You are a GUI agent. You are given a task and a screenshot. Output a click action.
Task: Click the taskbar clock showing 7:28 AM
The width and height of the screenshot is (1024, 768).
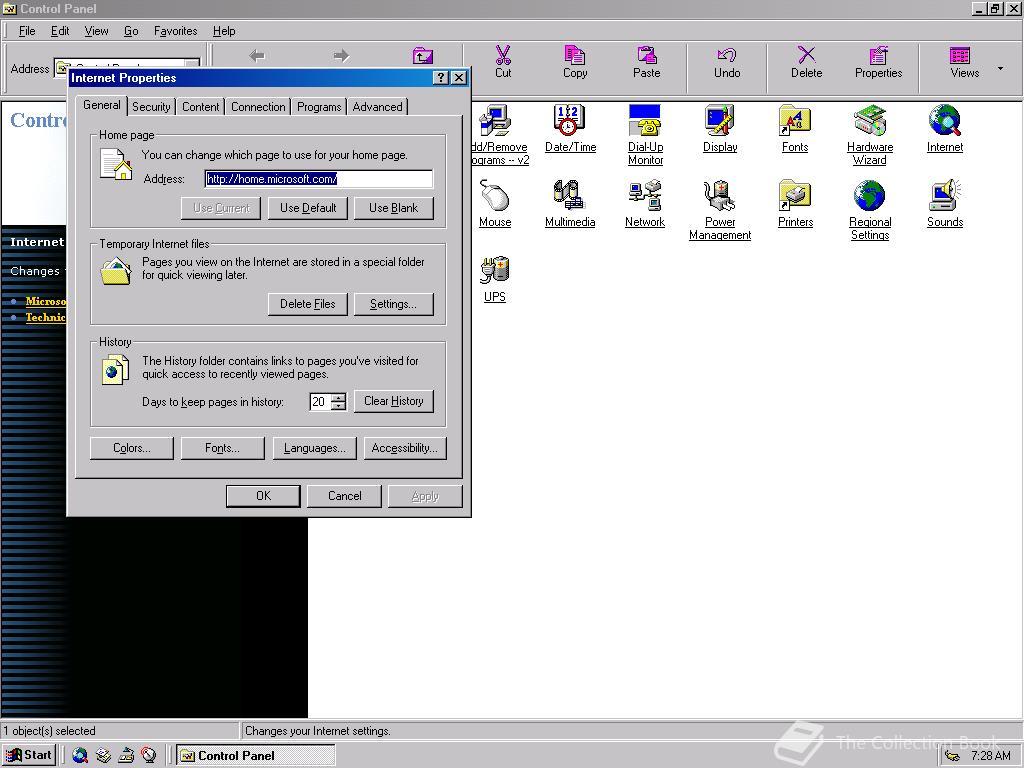pyautogui.click(x=990, y=756)
